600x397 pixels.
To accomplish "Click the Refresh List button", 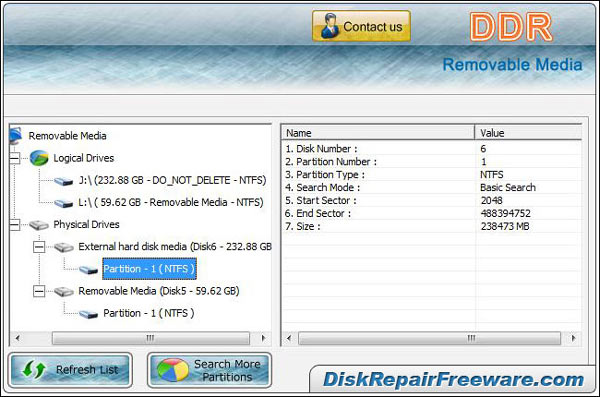I will [x=70, y=370].
